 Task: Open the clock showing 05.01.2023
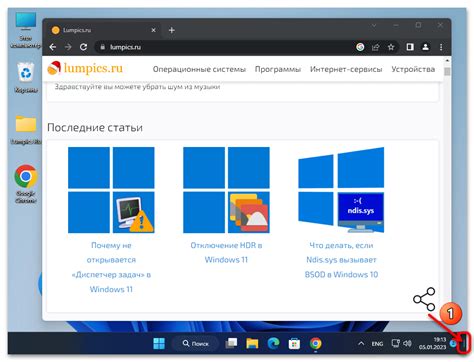tap(432, 343)
